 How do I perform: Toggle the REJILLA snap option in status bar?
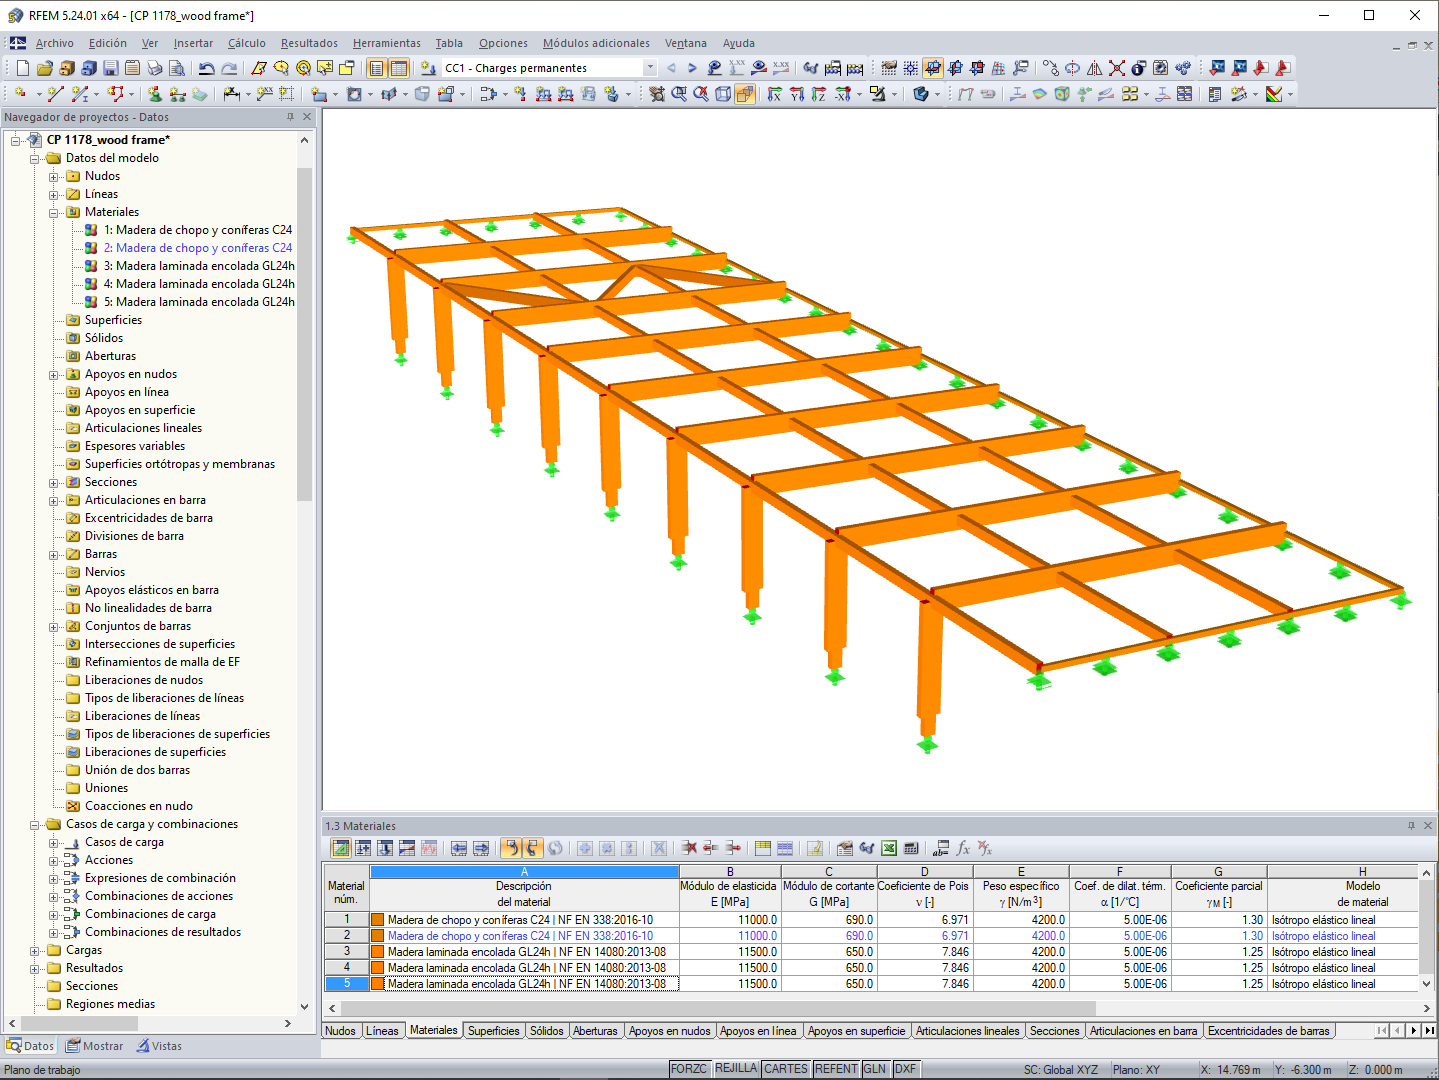click(736, 1068)
